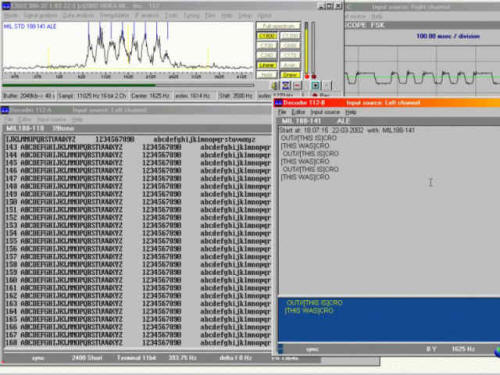
Task: Click the Full spectrum button
Action: click(x=278, y=26)
